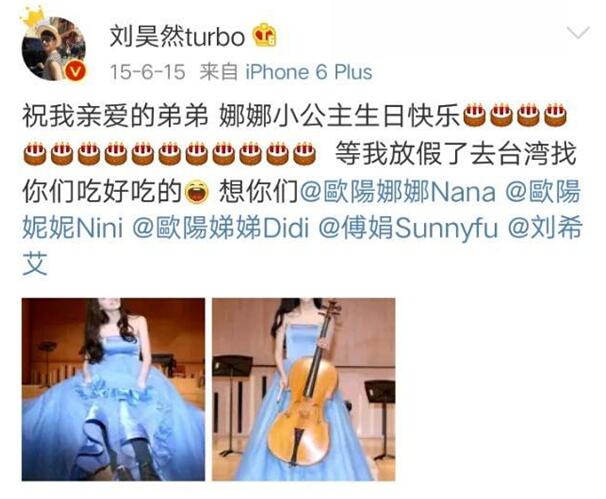
Task: Expand the post options chevron
Action: pyautogui.click(x=578, y=32)
